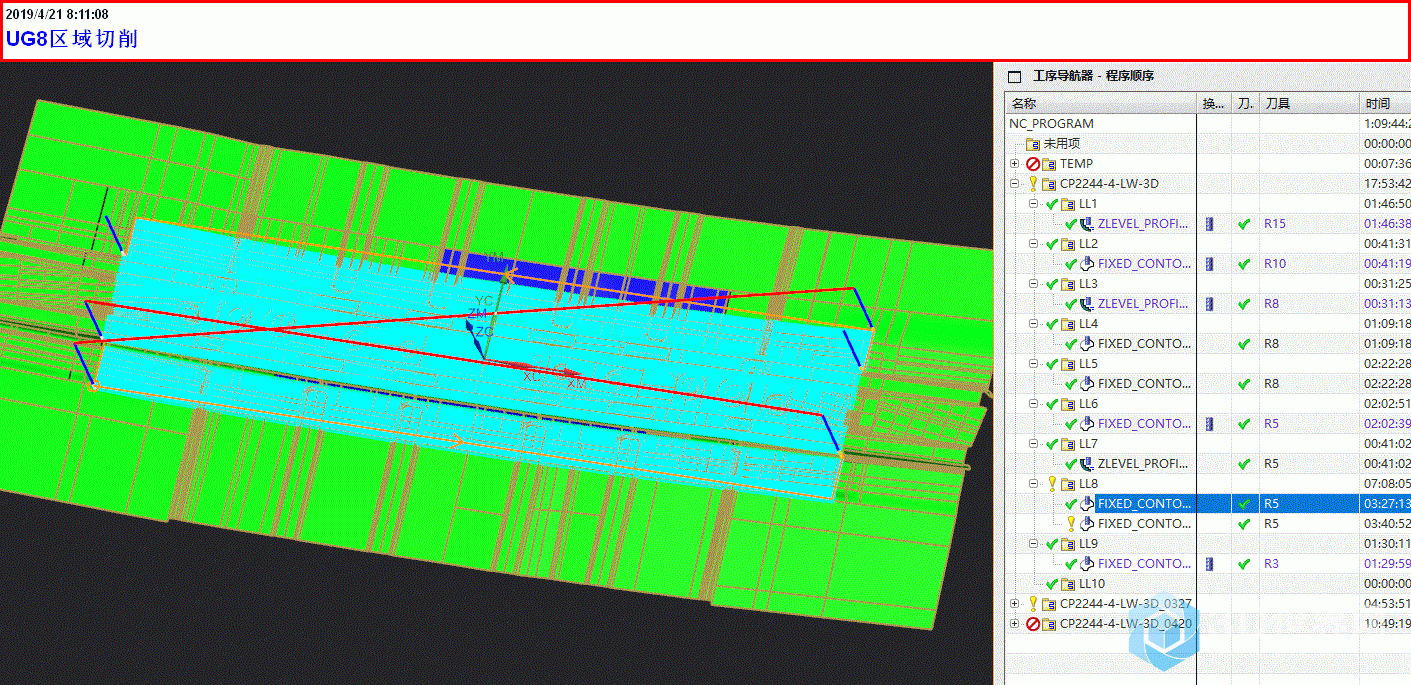Click the green toolpath checkmark in the R10 row
Viewport: 1411px width, 685px height.
click(x=1244, y=264)
